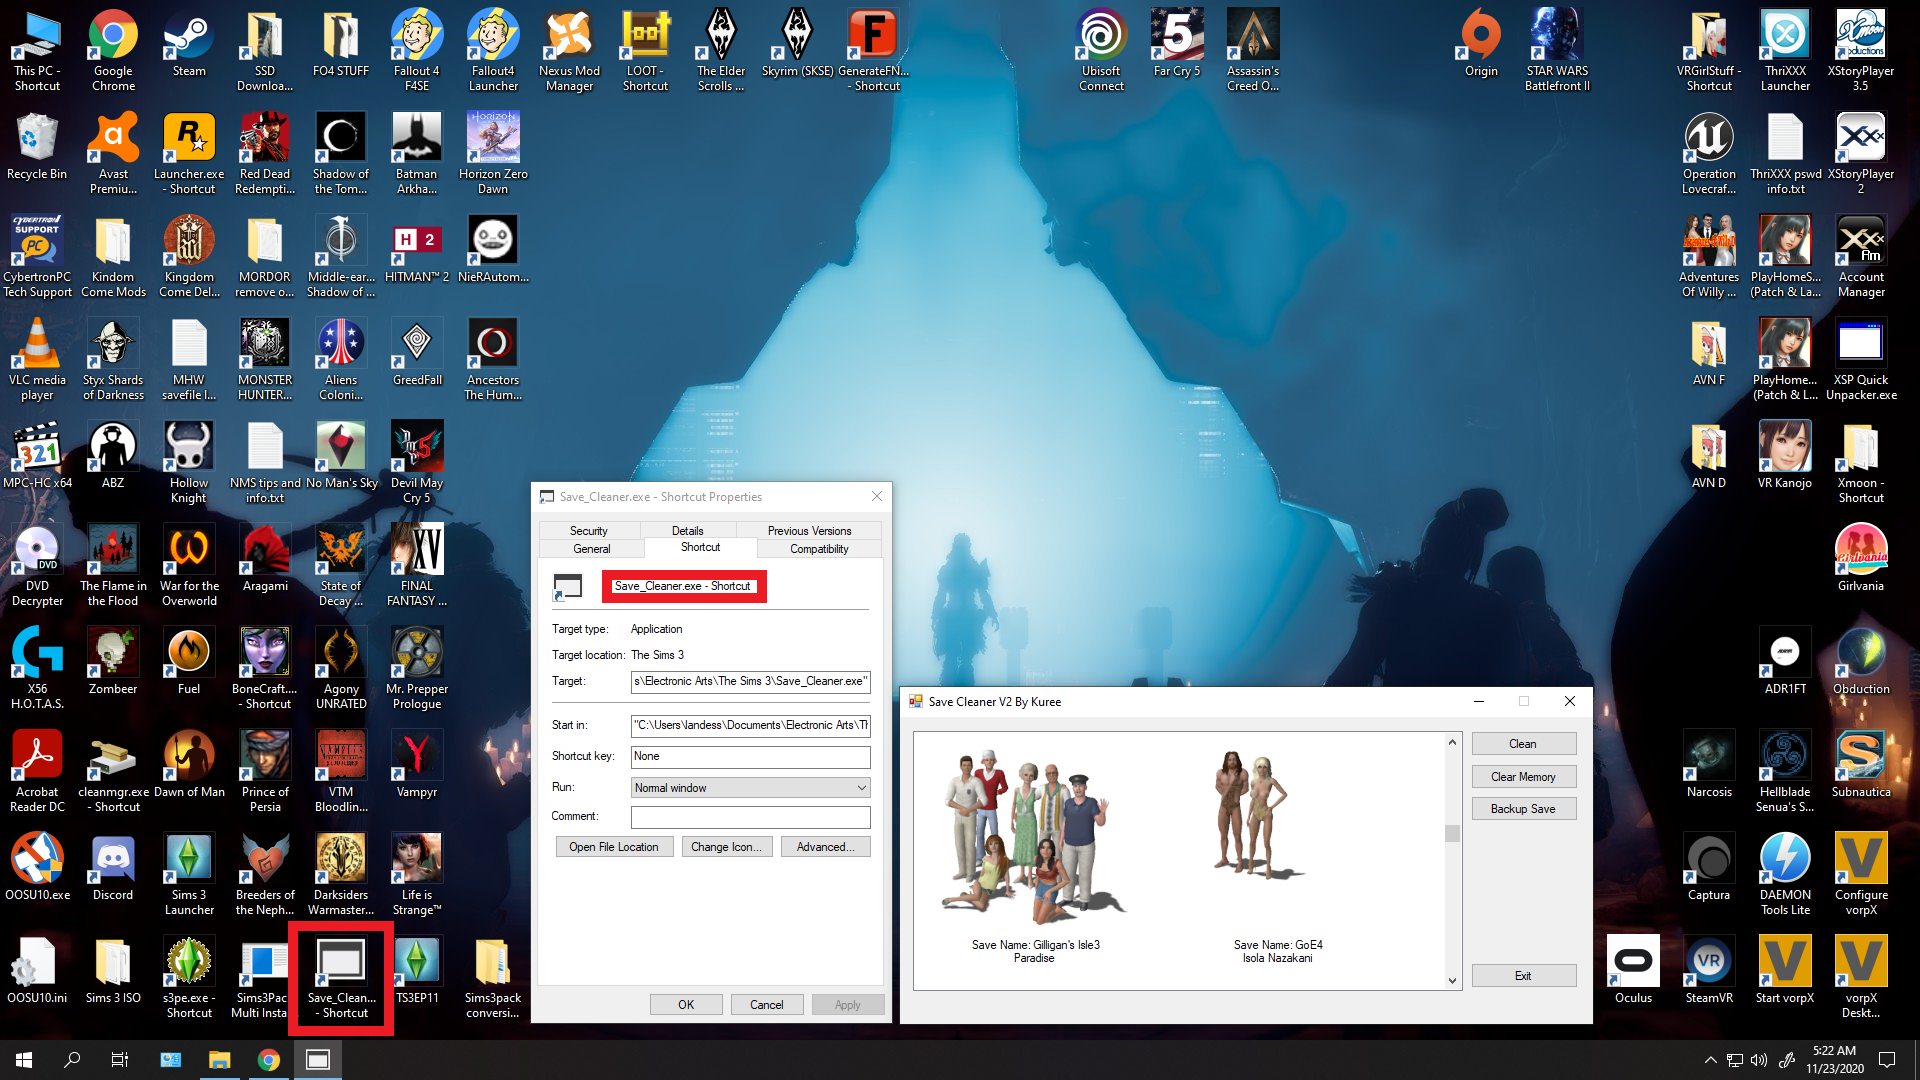The width and height of the screenshot is (1920, 1080).
Task: Open the notification center icon
Action: 1887,1060
